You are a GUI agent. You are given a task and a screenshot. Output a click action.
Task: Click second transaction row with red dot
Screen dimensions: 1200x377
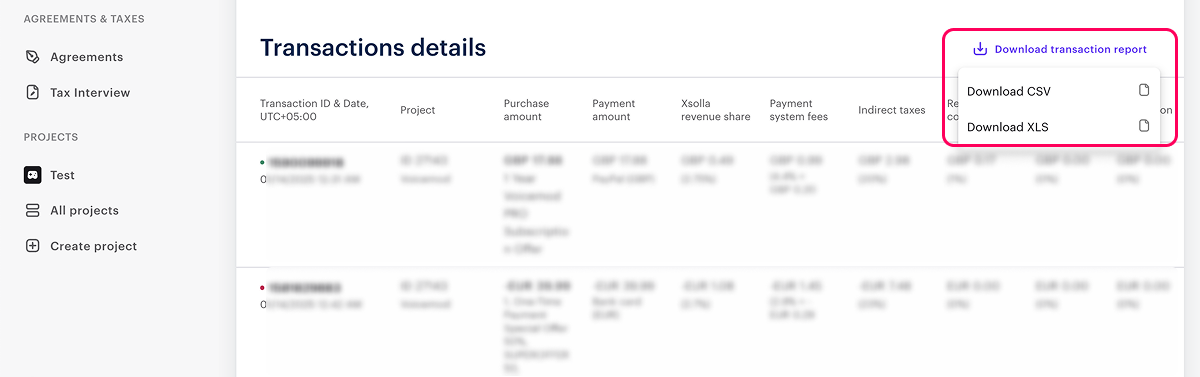718,322
